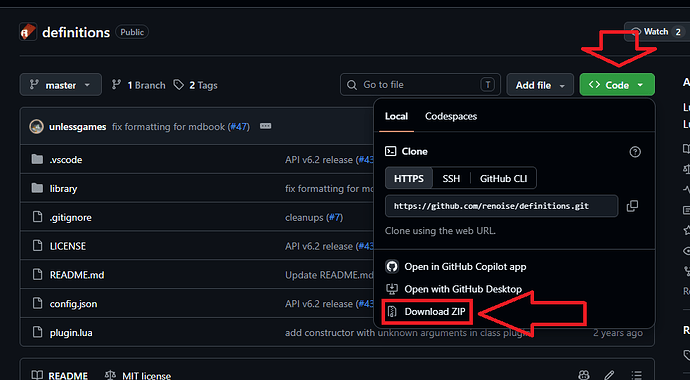Image resolution: width=690 pixels, height=380 pixels.
Task: Copy the HTTPS clone URL to clipboard
Action: [x=632, y=206]
